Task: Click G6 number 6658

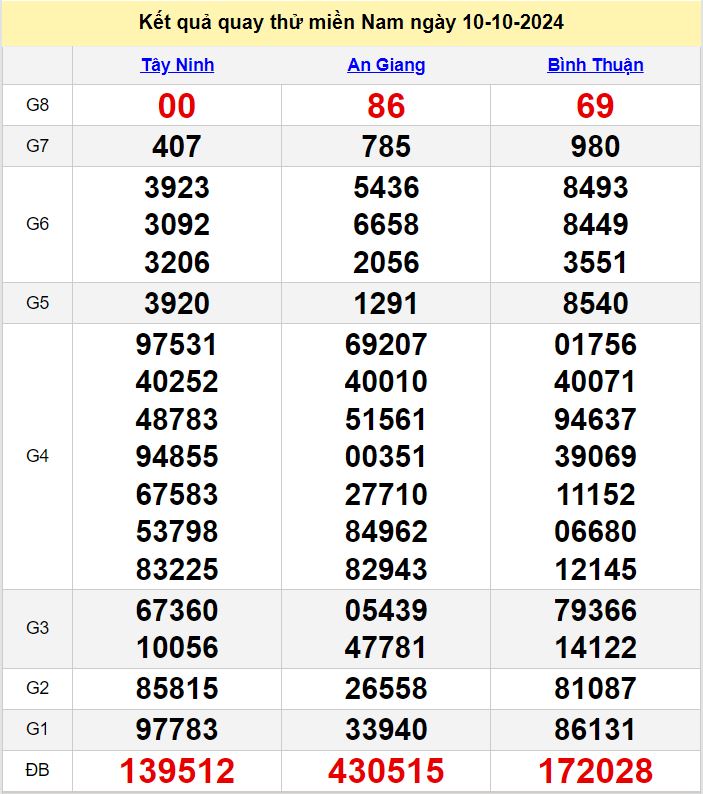Action: click(x=386, y=225)
